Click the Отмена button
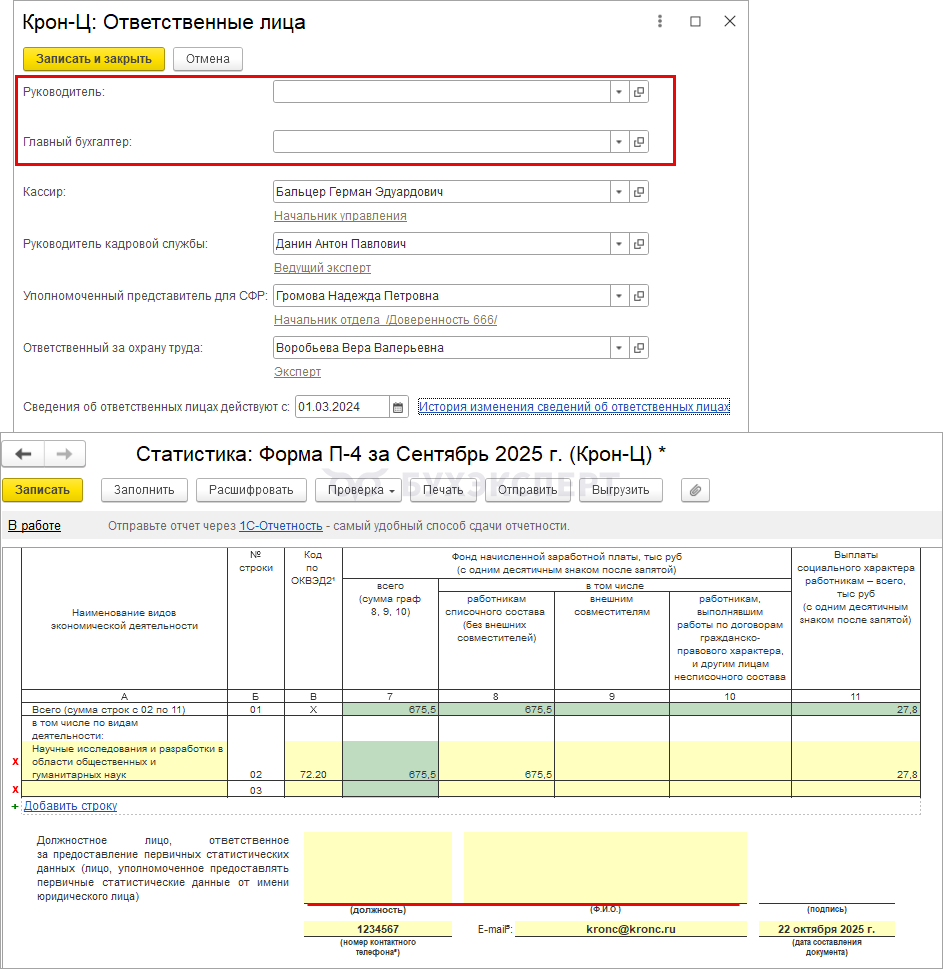This screenshot has width=943, height=969. tap(208, 59)
